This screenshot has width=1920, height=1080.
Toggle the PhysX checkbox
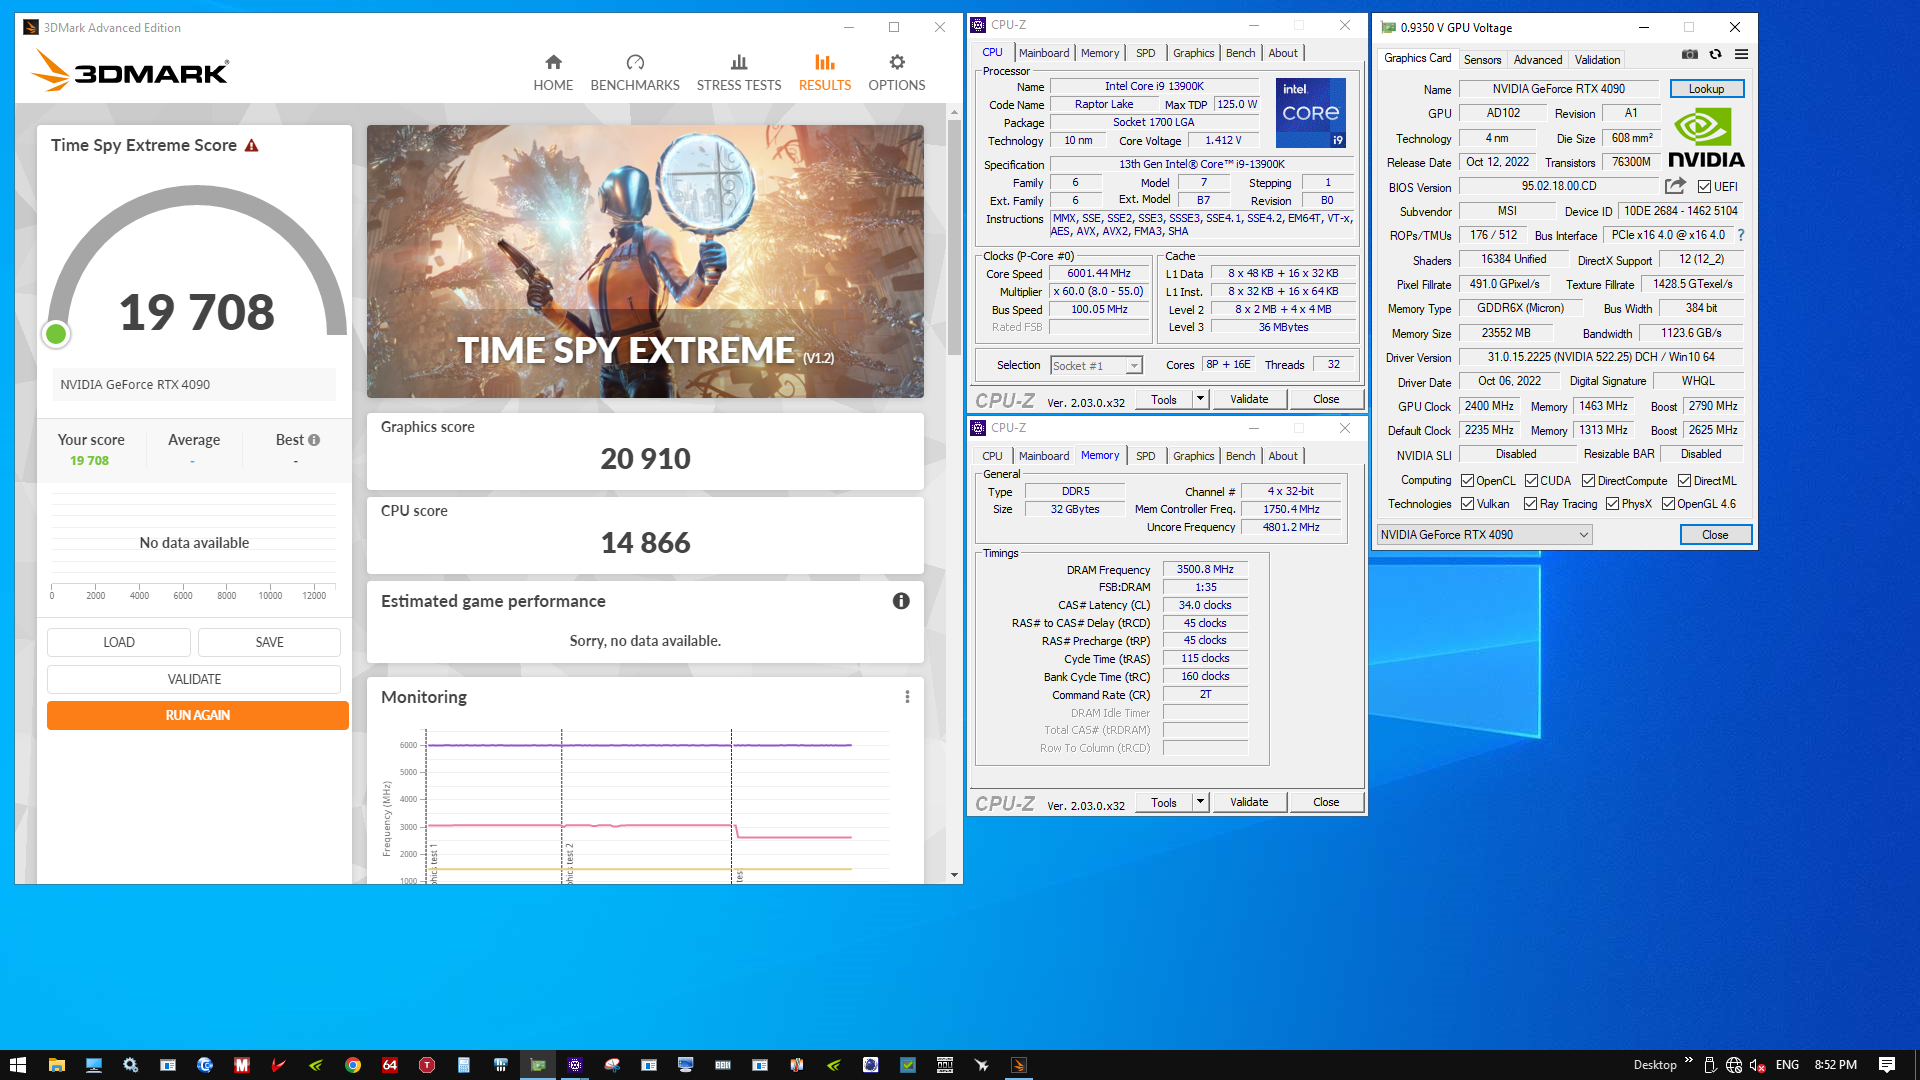click(1612, 504)
